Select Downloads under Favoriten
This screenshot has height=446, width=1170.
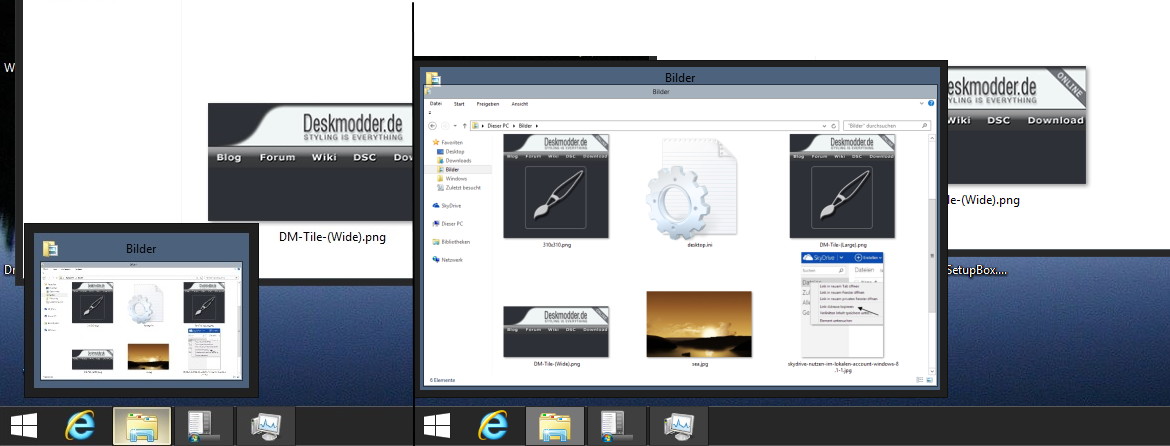coord(454,160)
